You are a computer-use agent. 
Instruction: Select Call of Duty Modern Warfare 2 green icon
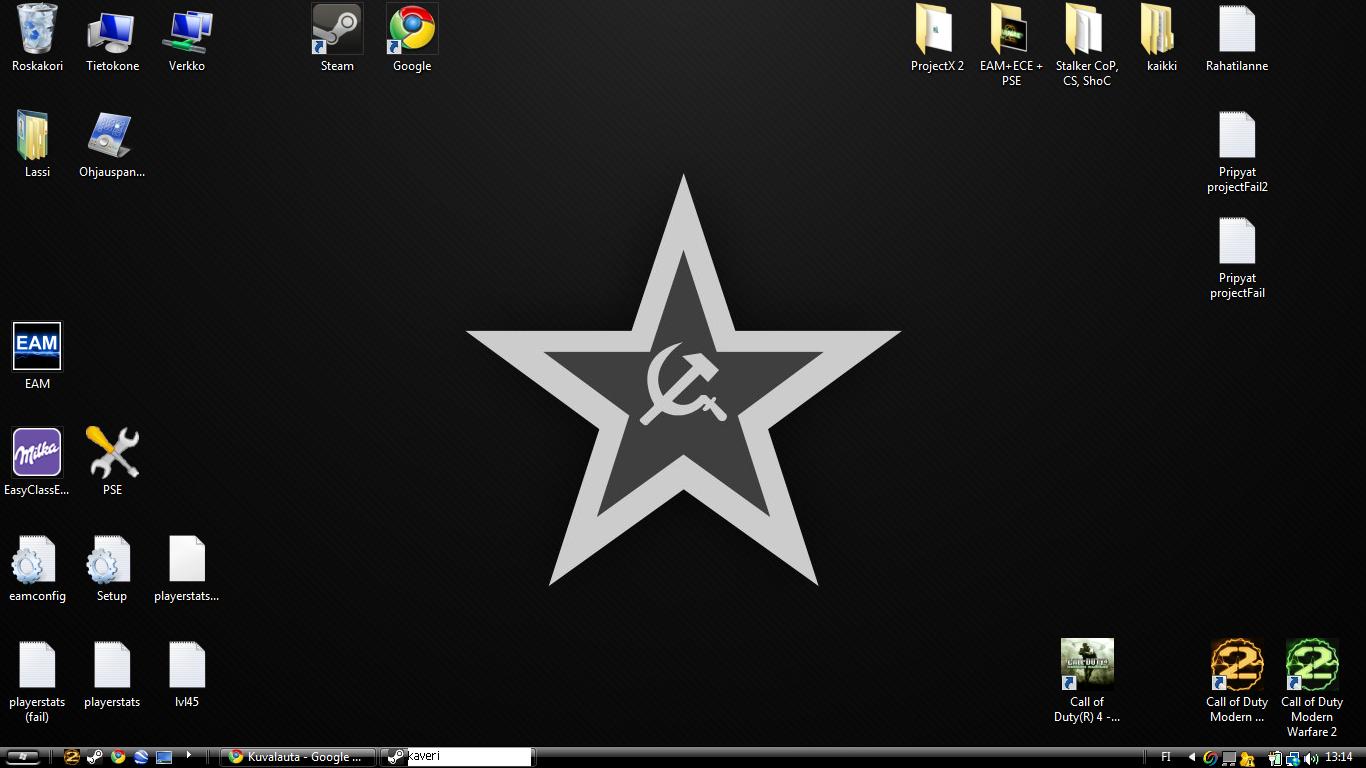coord(1312,665)
